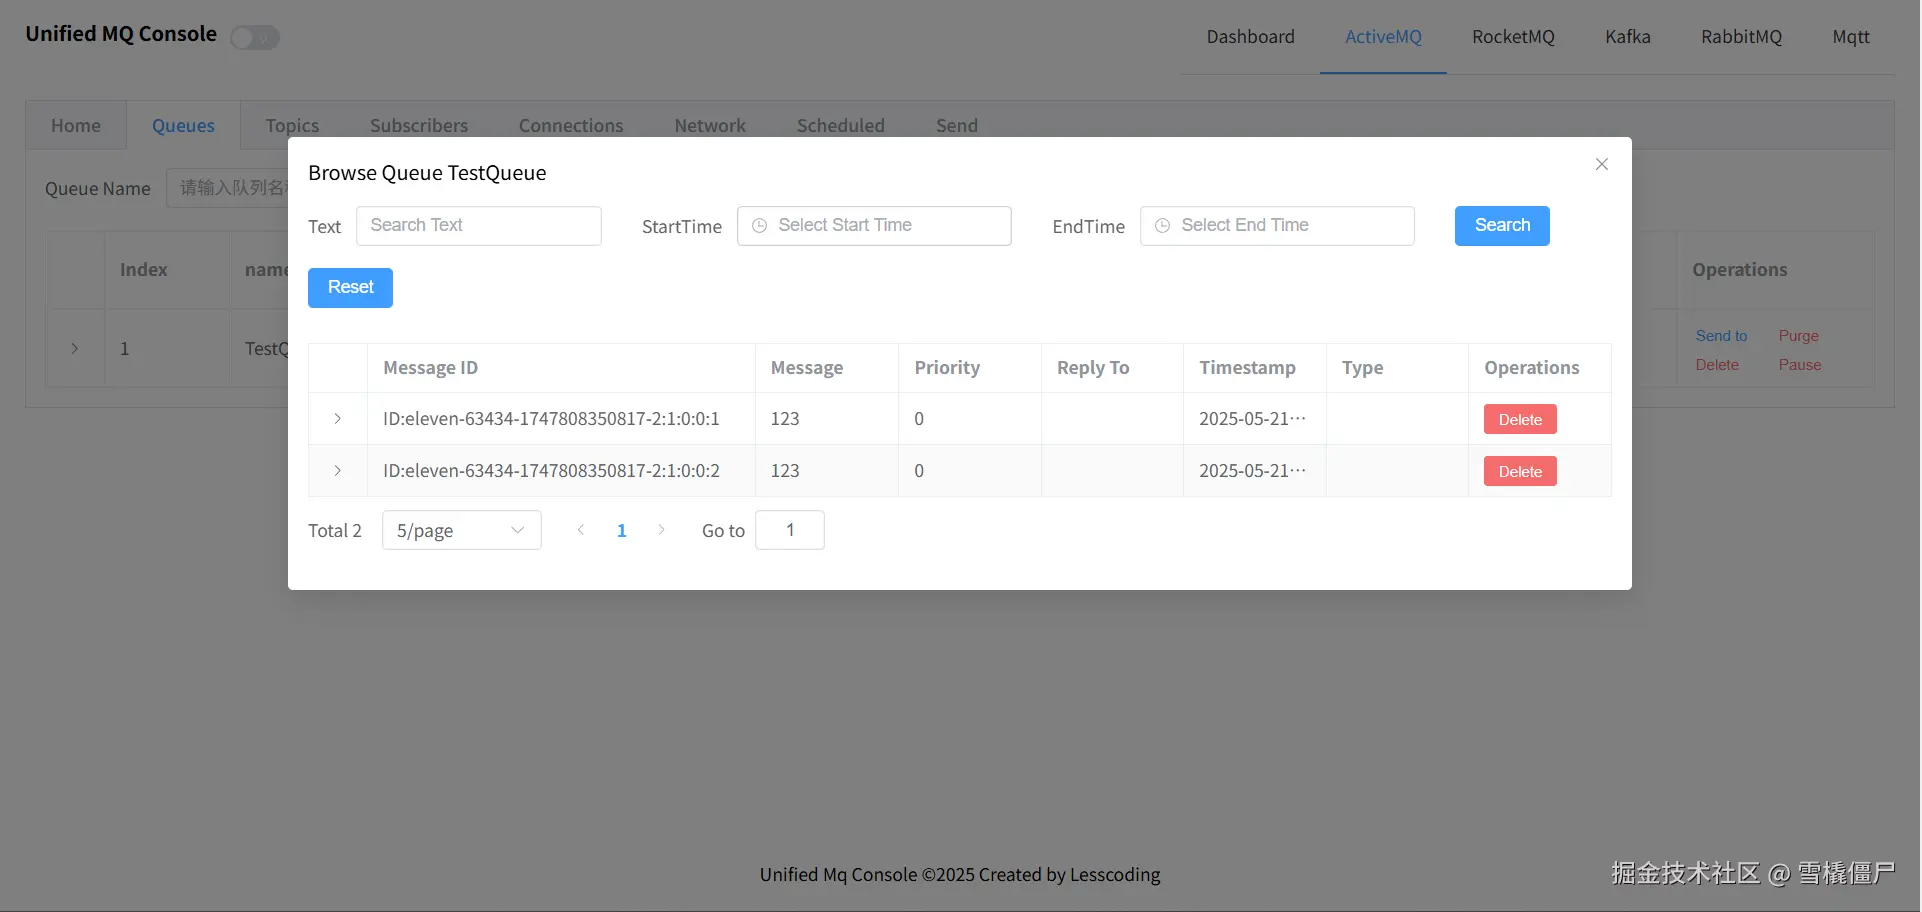
Task: Open the Topics tab
Action: 292,126
